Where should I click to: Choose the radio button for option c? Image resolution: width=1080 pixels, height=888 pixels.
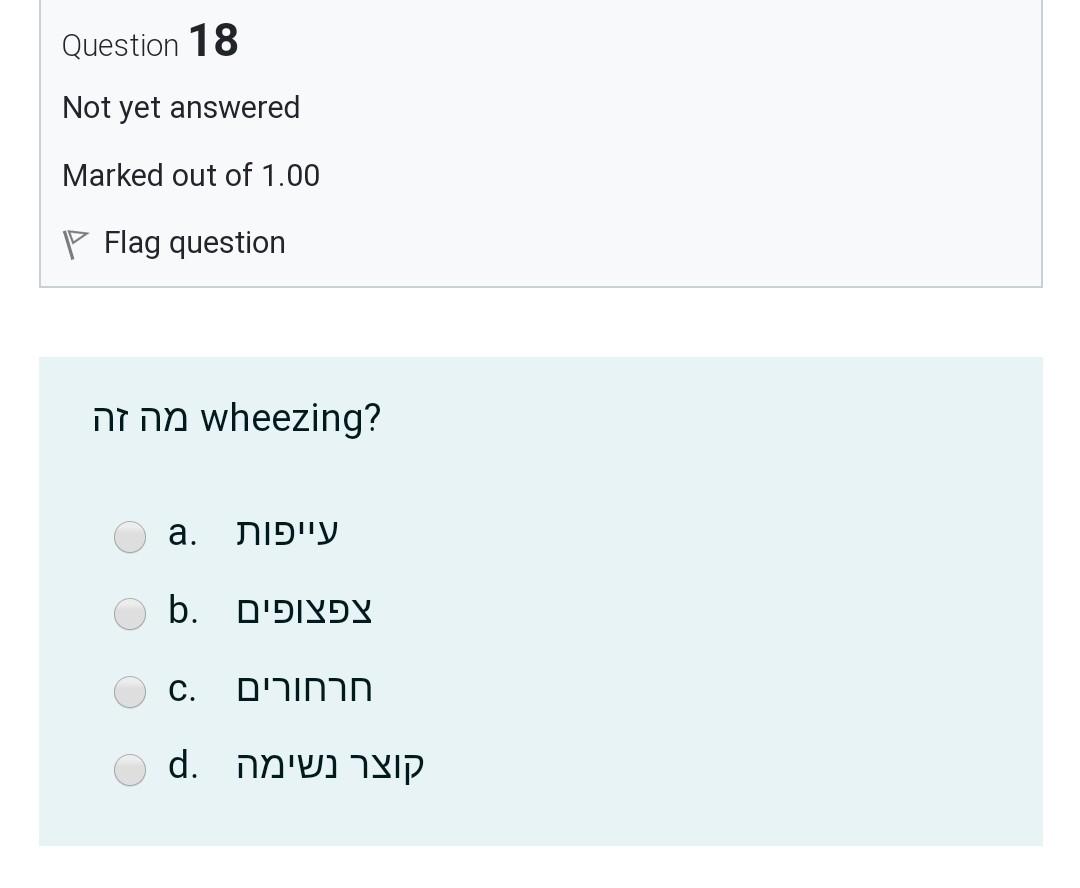130,691
